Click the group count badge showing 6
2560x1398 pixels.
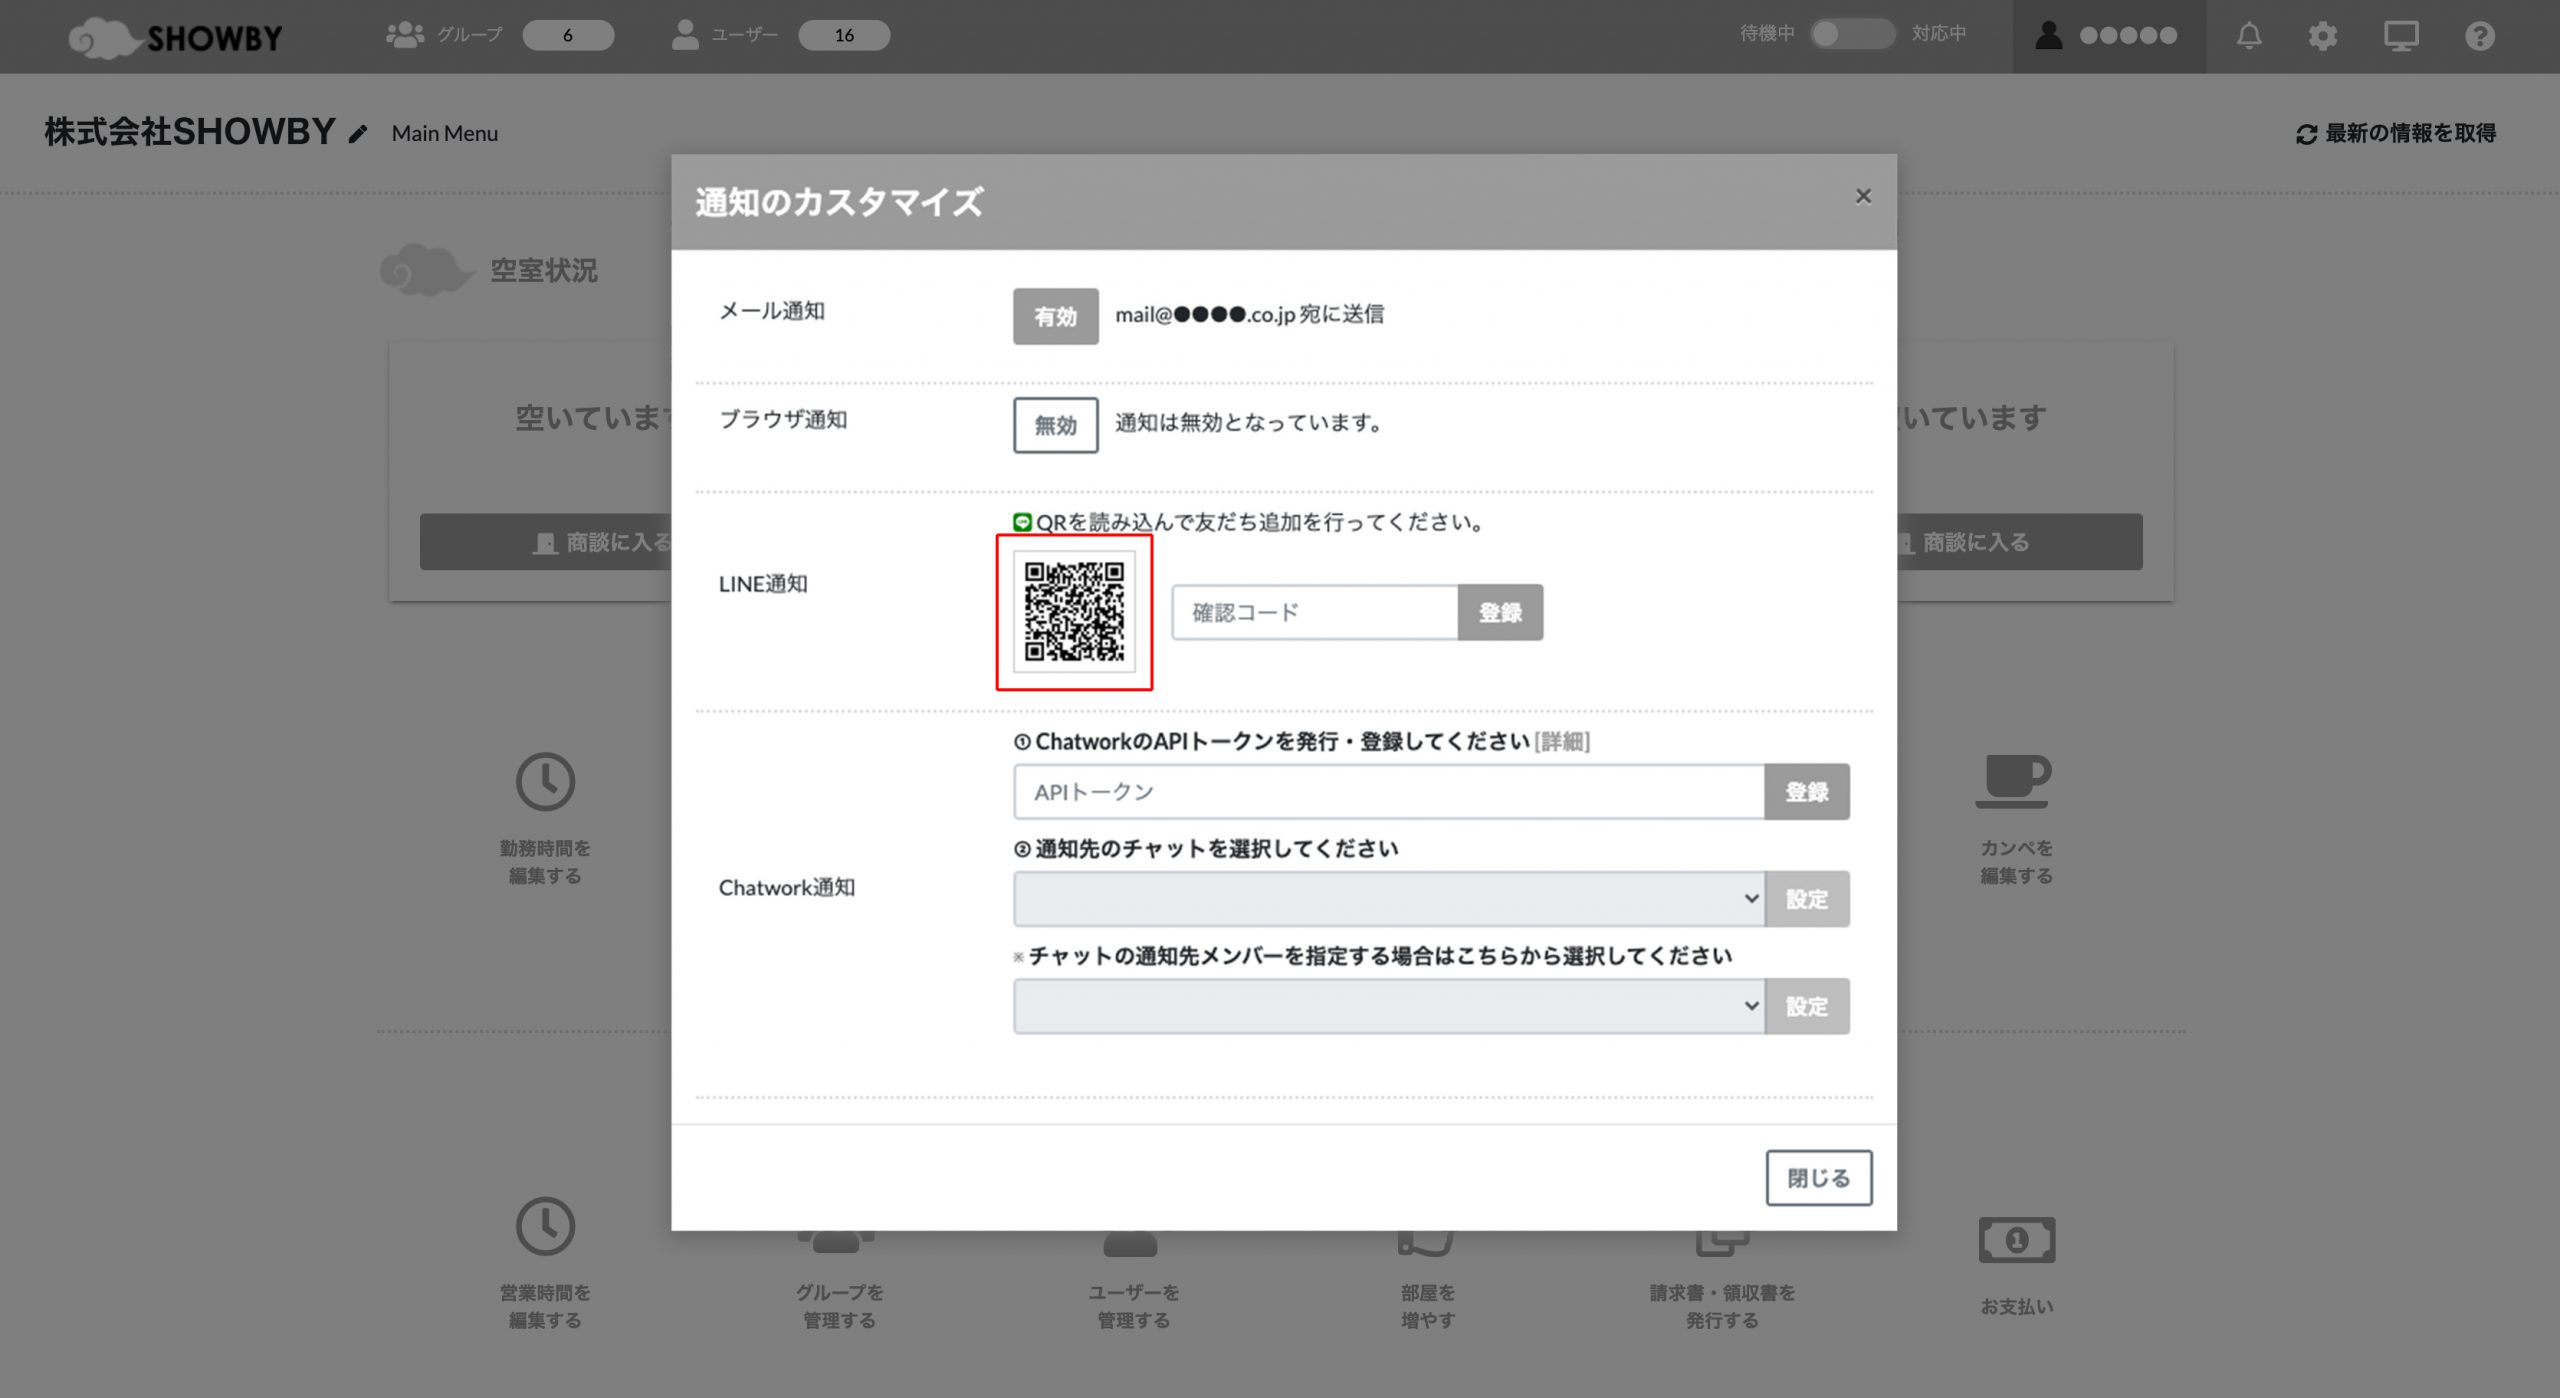coord(568,35)
